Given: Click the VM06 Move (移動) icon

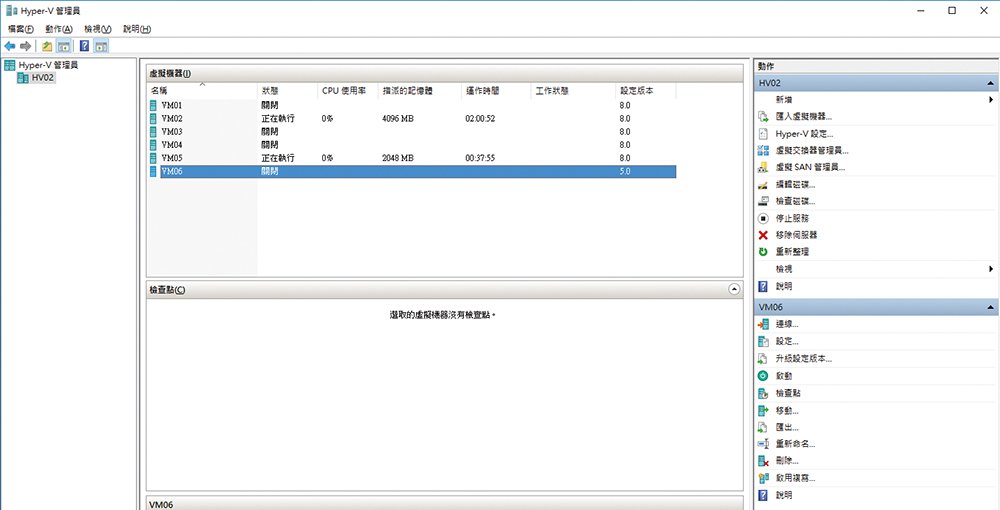Looking at the screenshot, I should pos(763,411).
